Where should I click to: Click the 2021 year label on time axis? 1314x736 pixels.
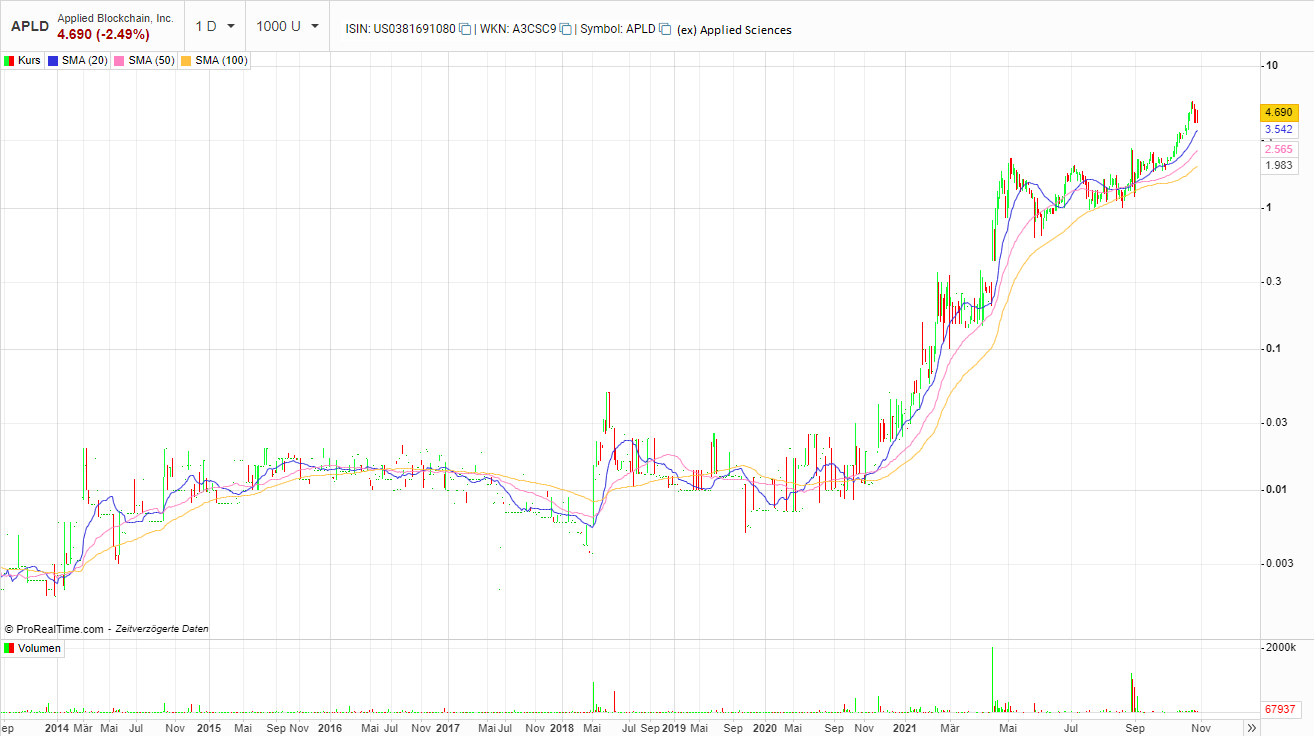pyautogui.click(x=906, y=728)
